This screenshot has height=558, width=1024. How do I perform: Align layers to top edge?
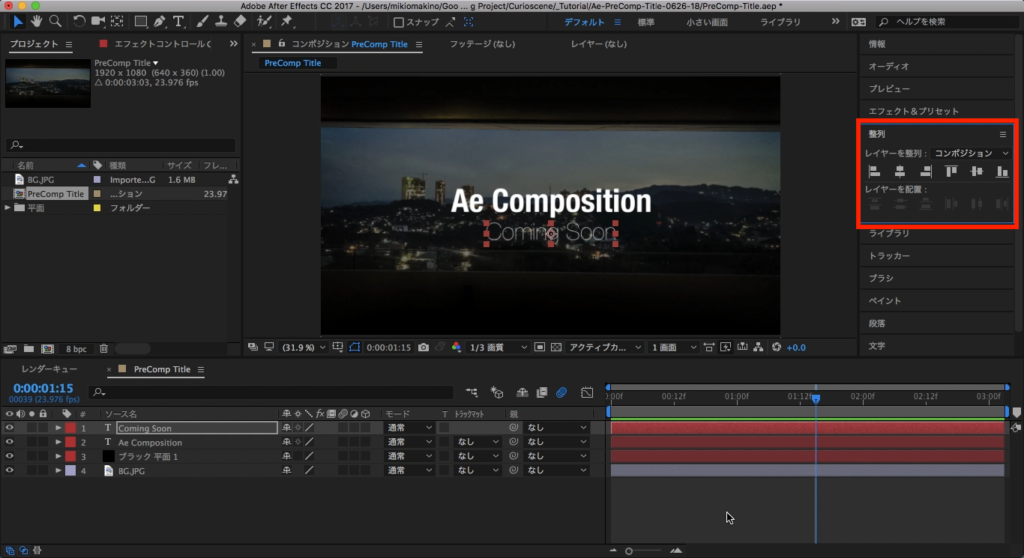pos(951,172)
